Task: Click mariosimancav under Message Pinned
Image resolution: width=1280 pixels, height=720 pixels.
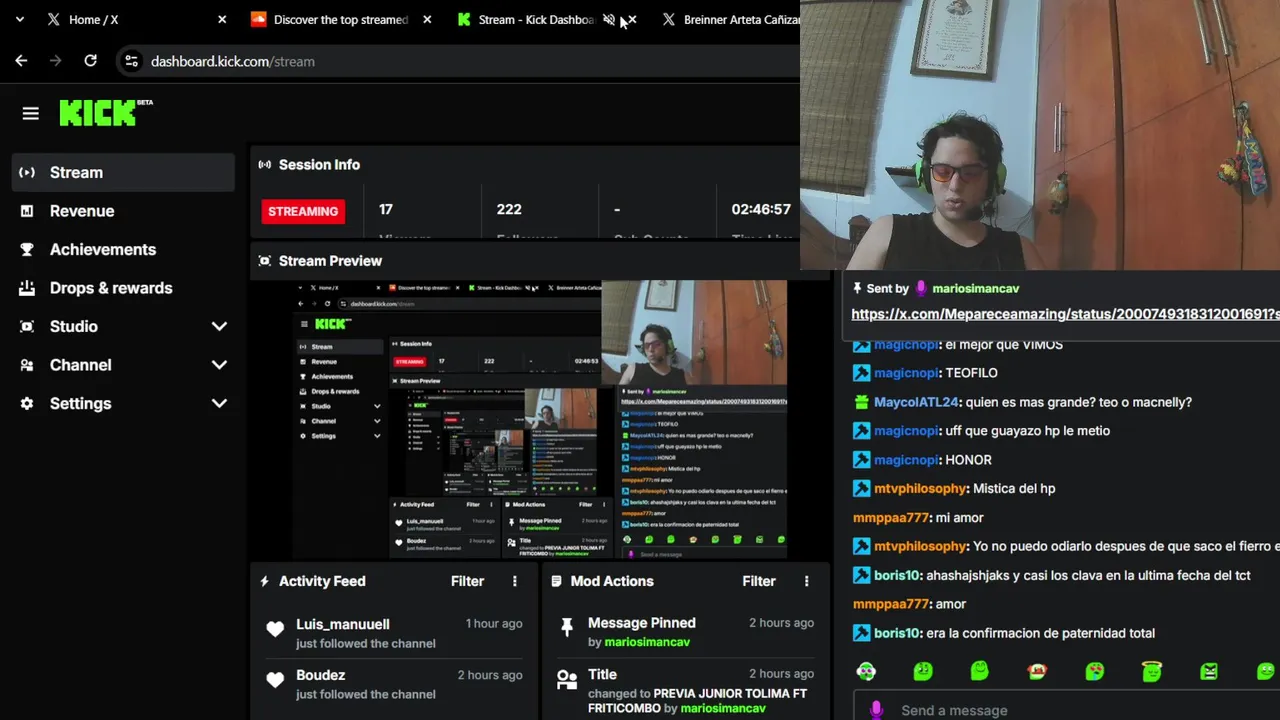Action: 647,642
